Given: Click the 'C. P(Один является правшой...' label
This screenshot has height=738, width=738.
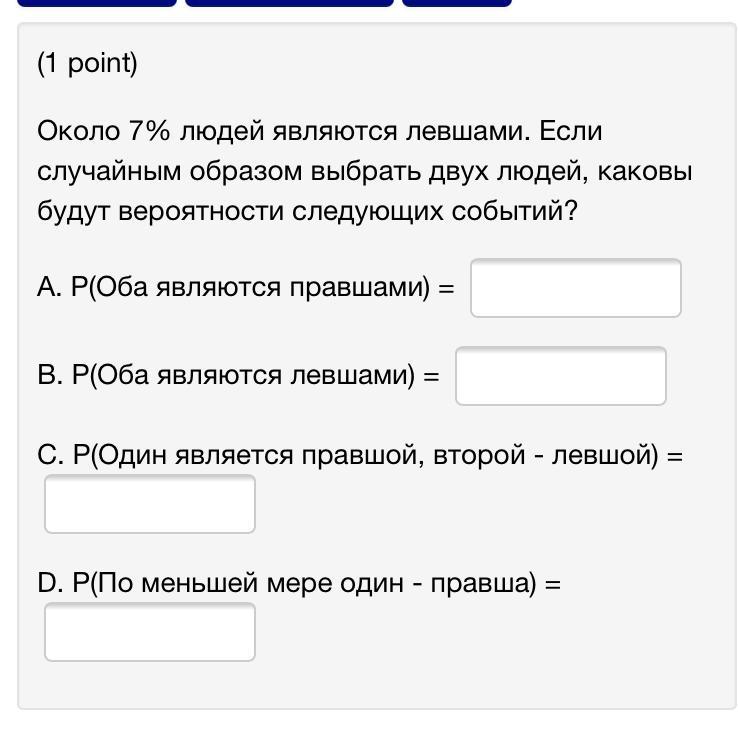Looking at the screenshot, I should (x=347, y=455).
